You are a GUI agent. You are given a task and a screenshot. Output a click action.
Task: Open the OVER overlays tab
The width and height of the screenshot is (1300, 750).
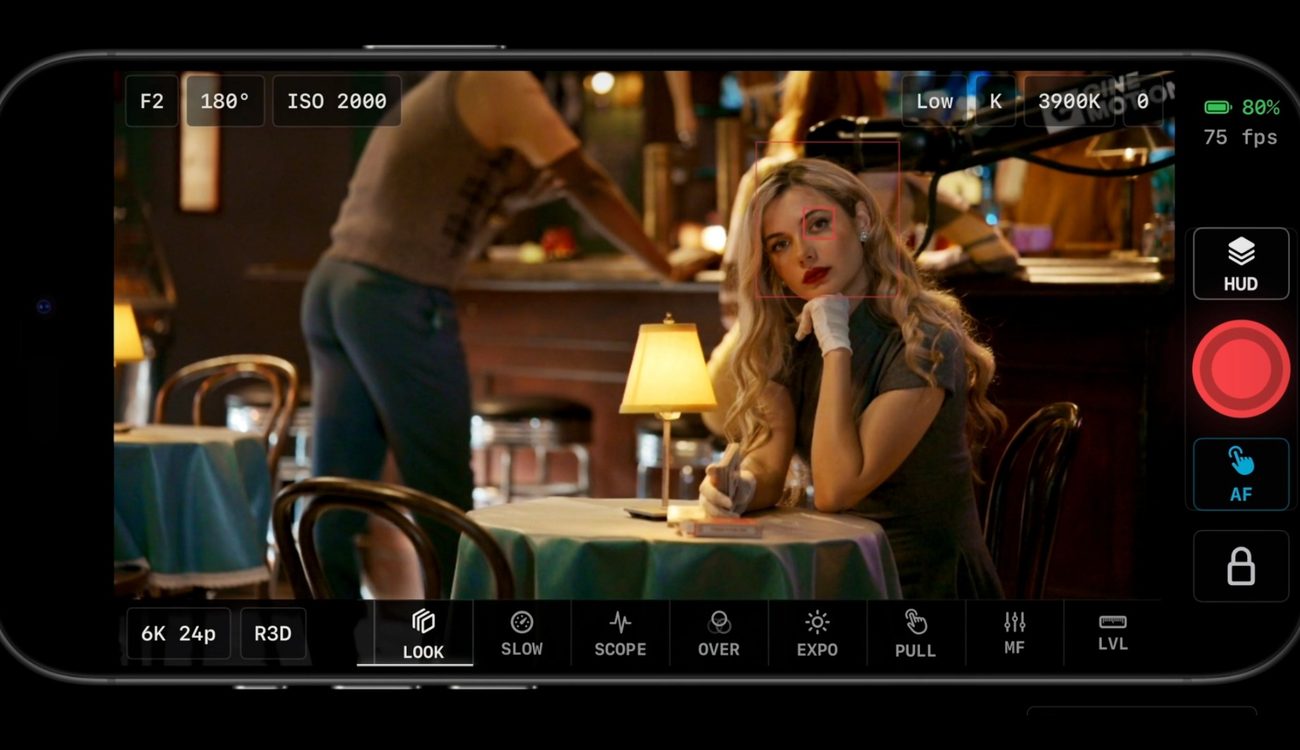pyautogui.click(x=718, y=634)
